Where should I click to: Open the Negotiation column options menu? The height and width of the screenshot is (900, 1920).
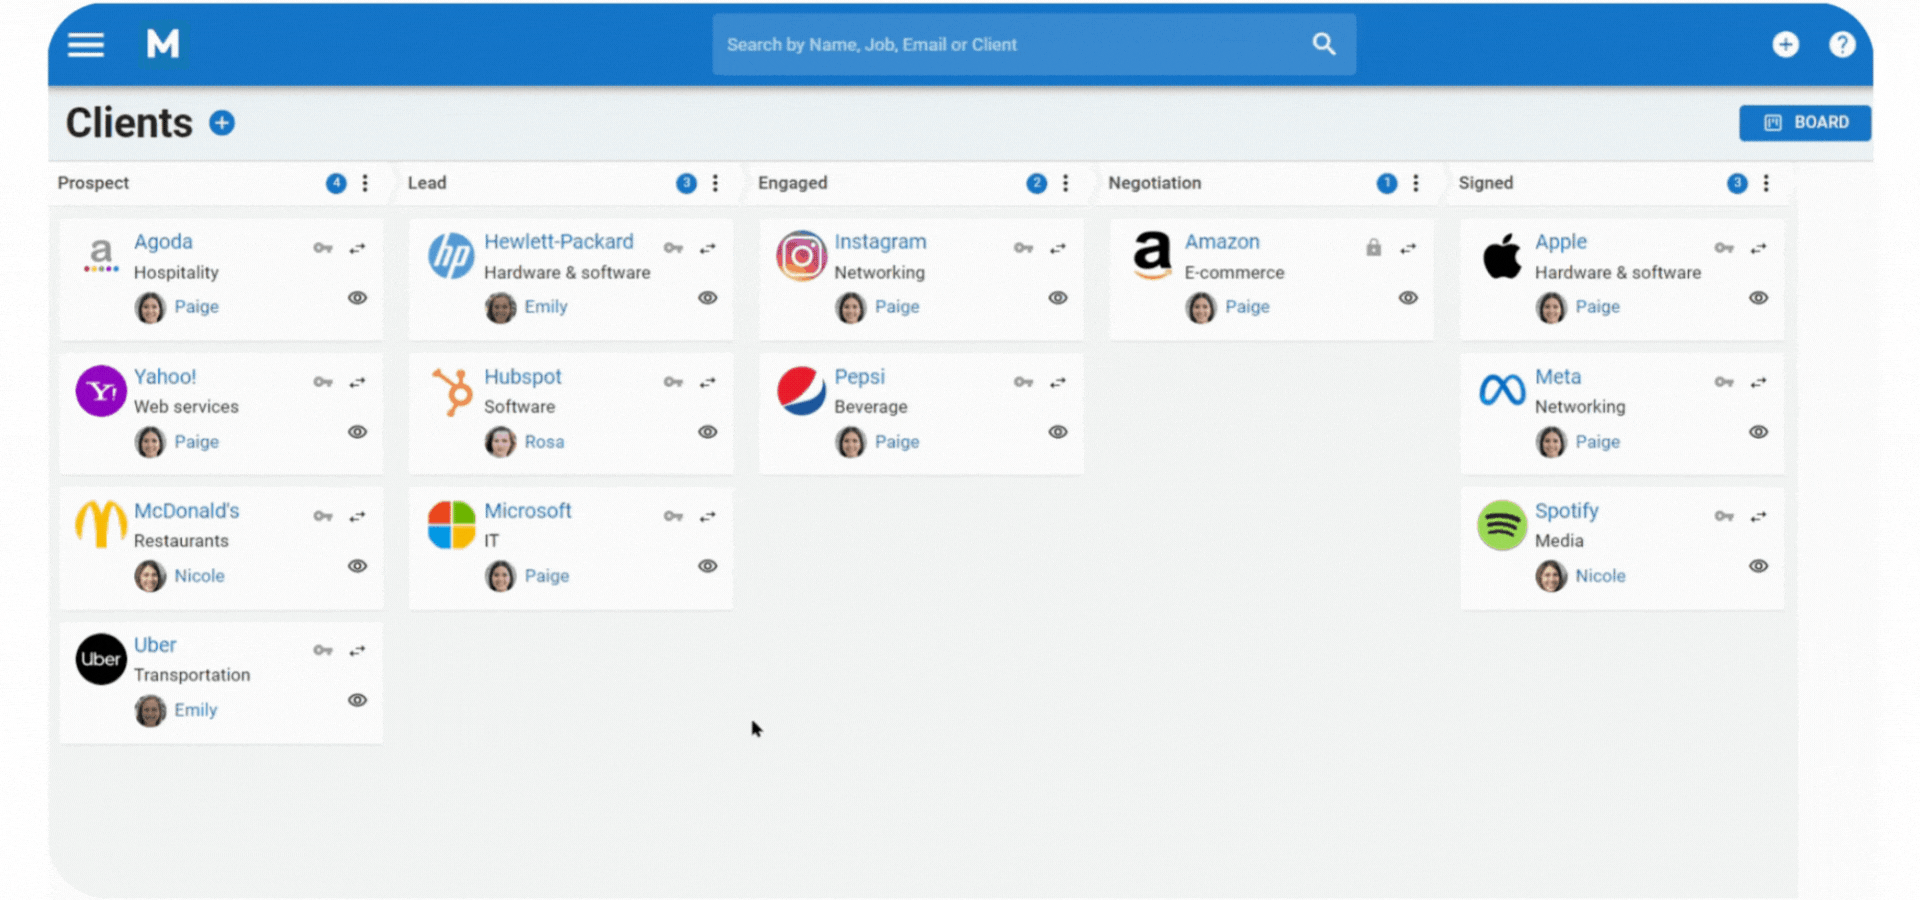(1415, 183)
